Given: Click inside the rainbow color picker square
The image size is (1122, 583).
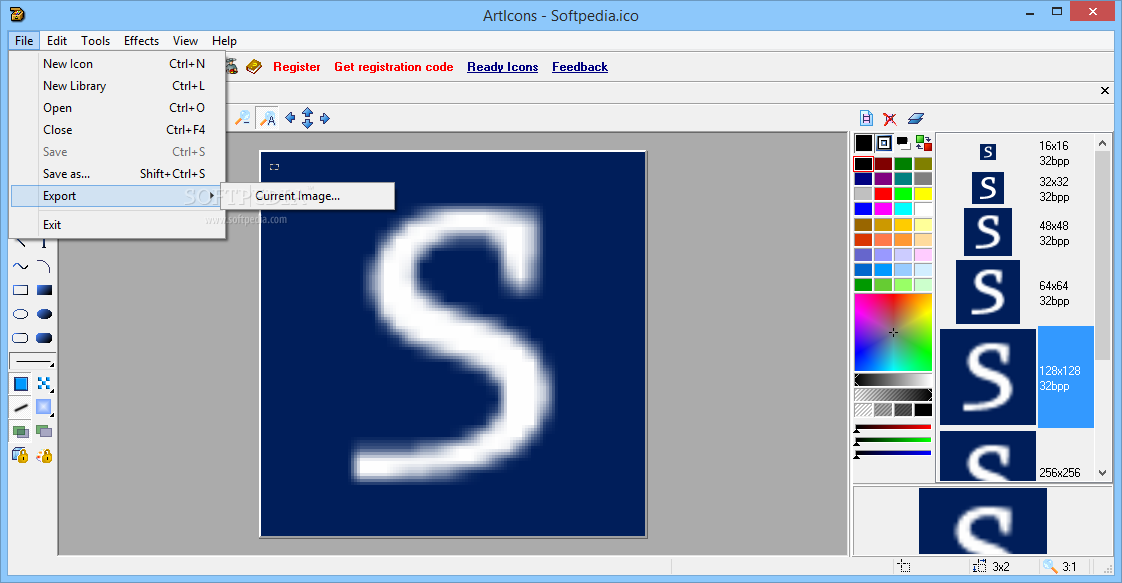Looking at the screenshot, I should pyautogui.click(x=893, y=333).
